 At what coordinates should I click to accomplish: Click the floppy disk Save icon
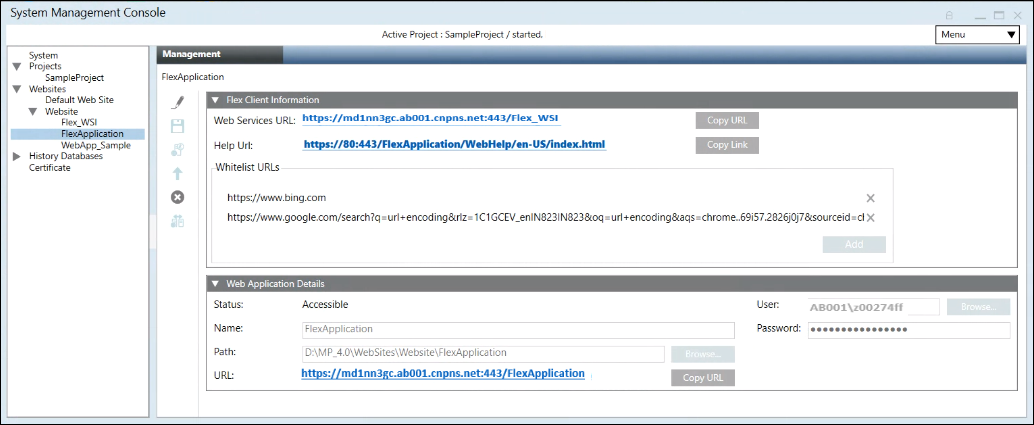178,126
